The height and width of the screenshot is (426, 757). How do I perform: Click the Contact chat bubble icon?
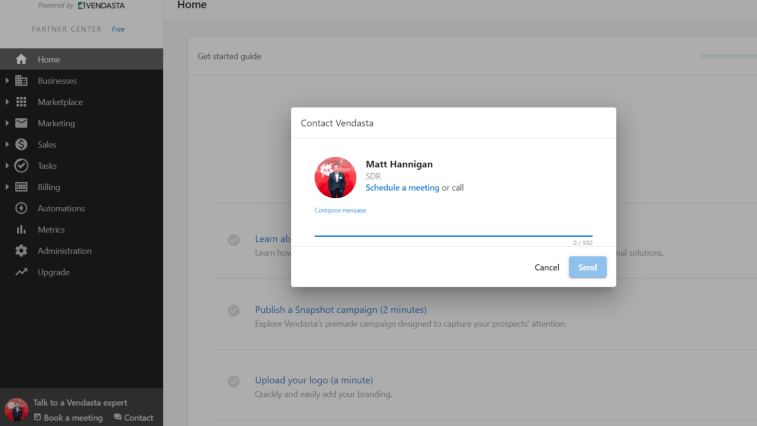point(117,417)
